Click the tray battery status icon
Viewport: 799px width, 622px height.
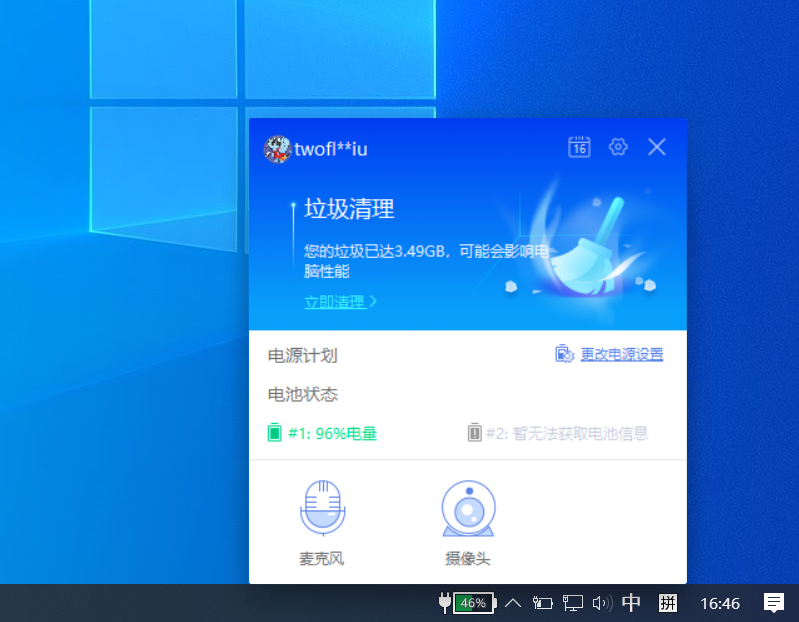[543, 604]
